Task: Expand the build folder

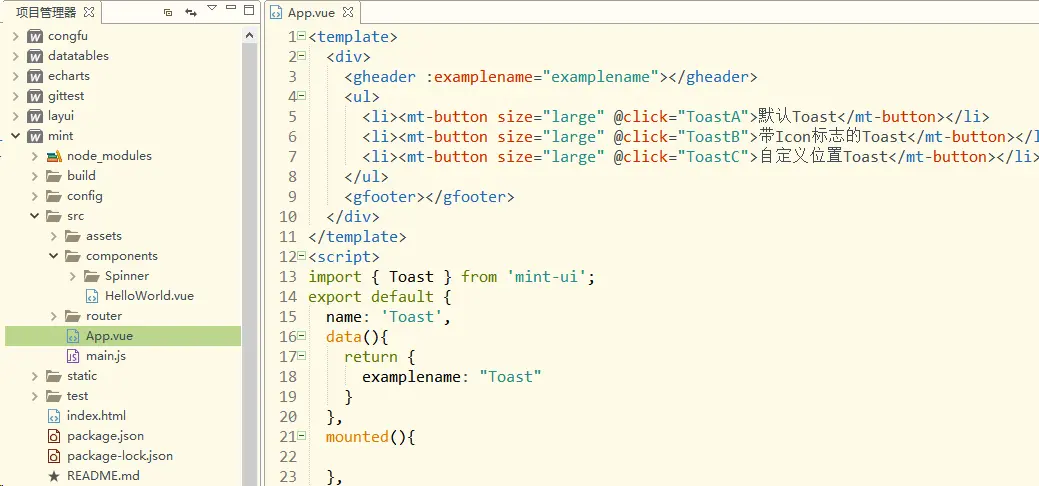Action: pos(34,176)
